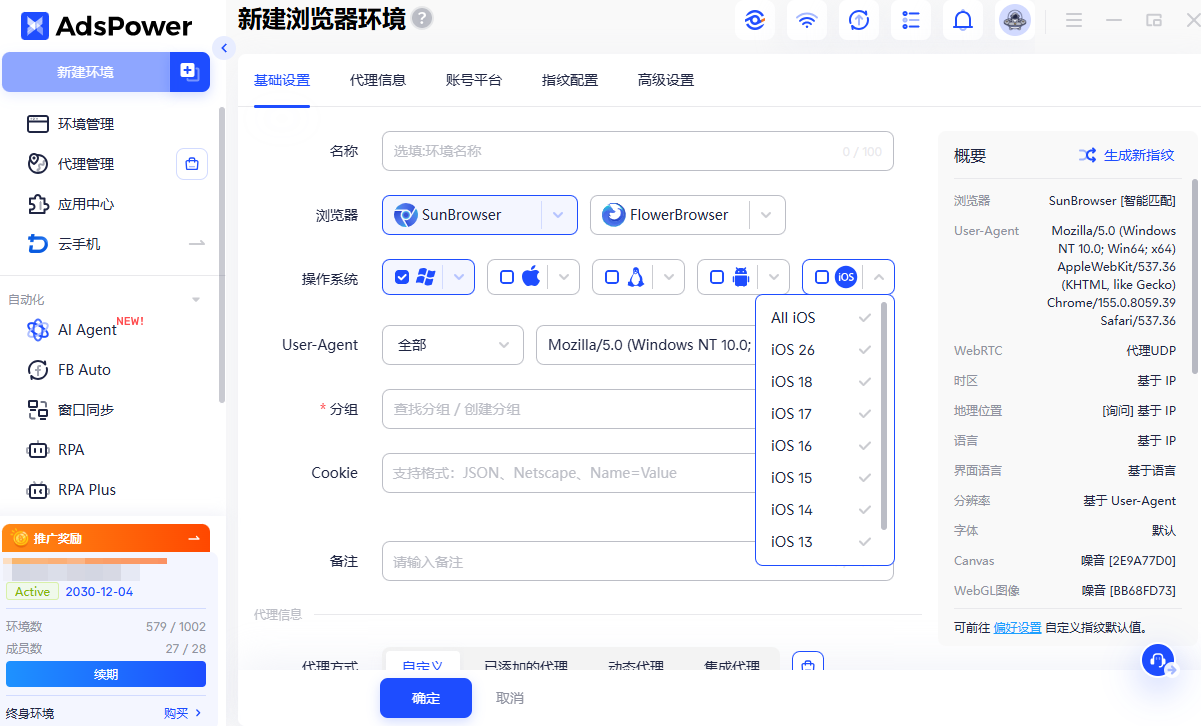This screenshot has width=1201, height=726.
Task: Toggle the iOS checkbox
Action: click(822, 277)
